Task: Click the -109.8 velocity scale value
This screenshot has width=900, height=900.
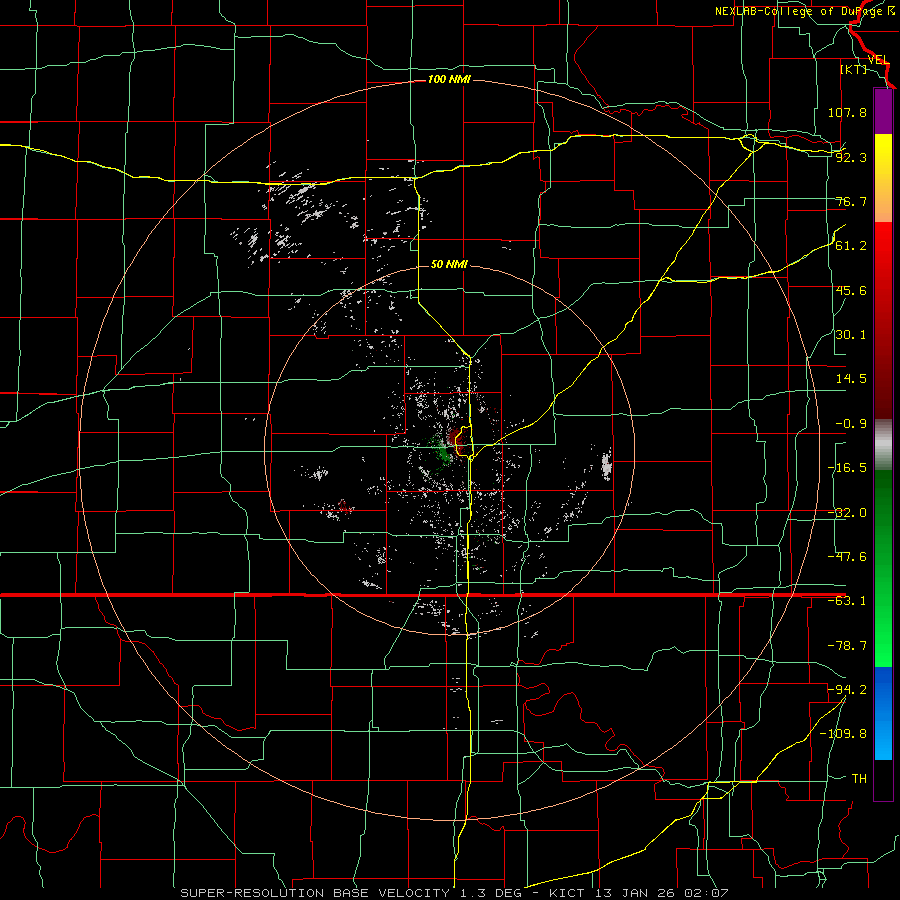Action: click(x=843, y=734)
